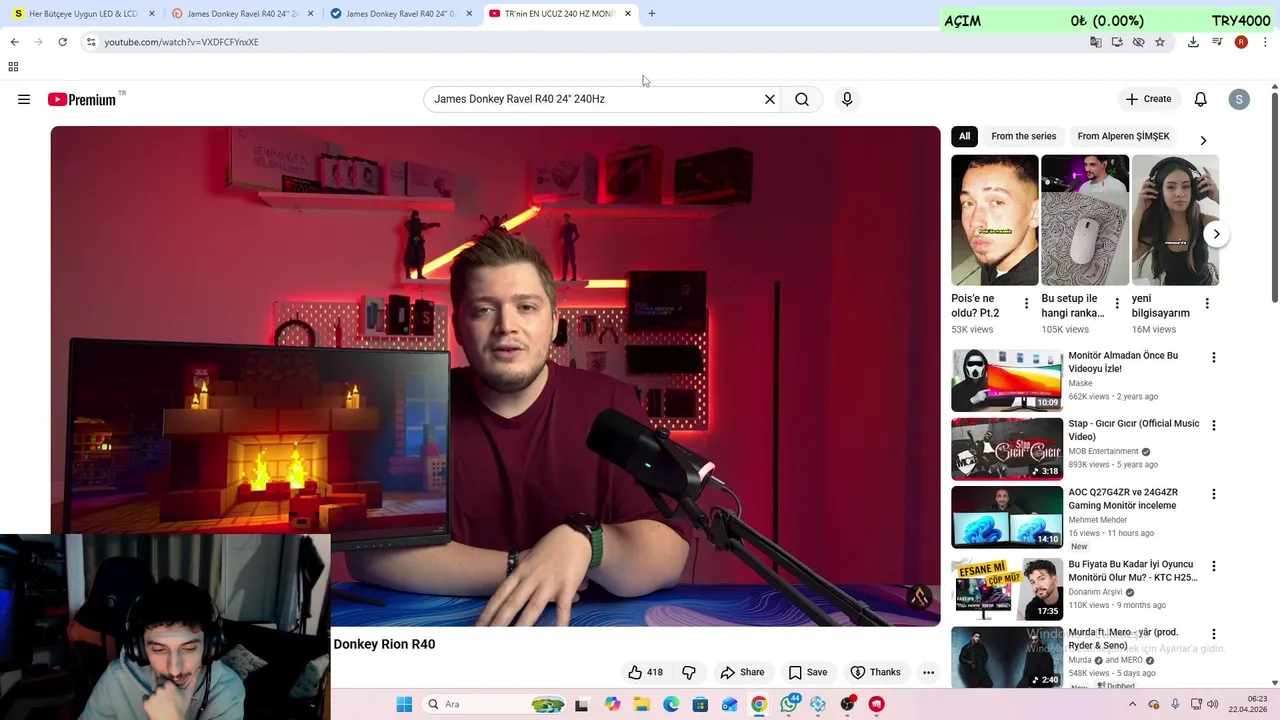Open the Chrome three-dot menu

tap(1265, 42)
